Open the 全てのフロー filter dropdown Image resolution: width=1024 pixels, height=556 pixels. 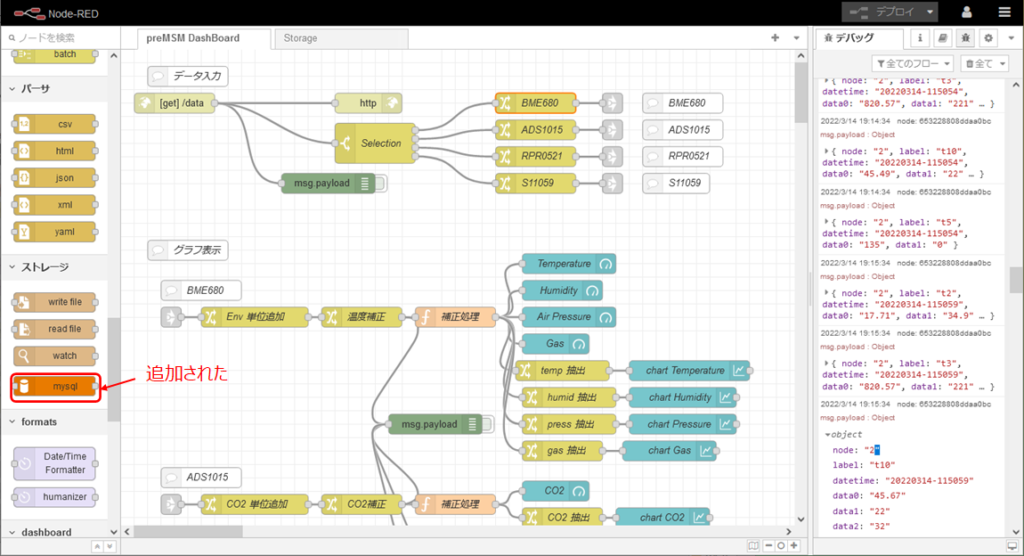tap(913, 63)
